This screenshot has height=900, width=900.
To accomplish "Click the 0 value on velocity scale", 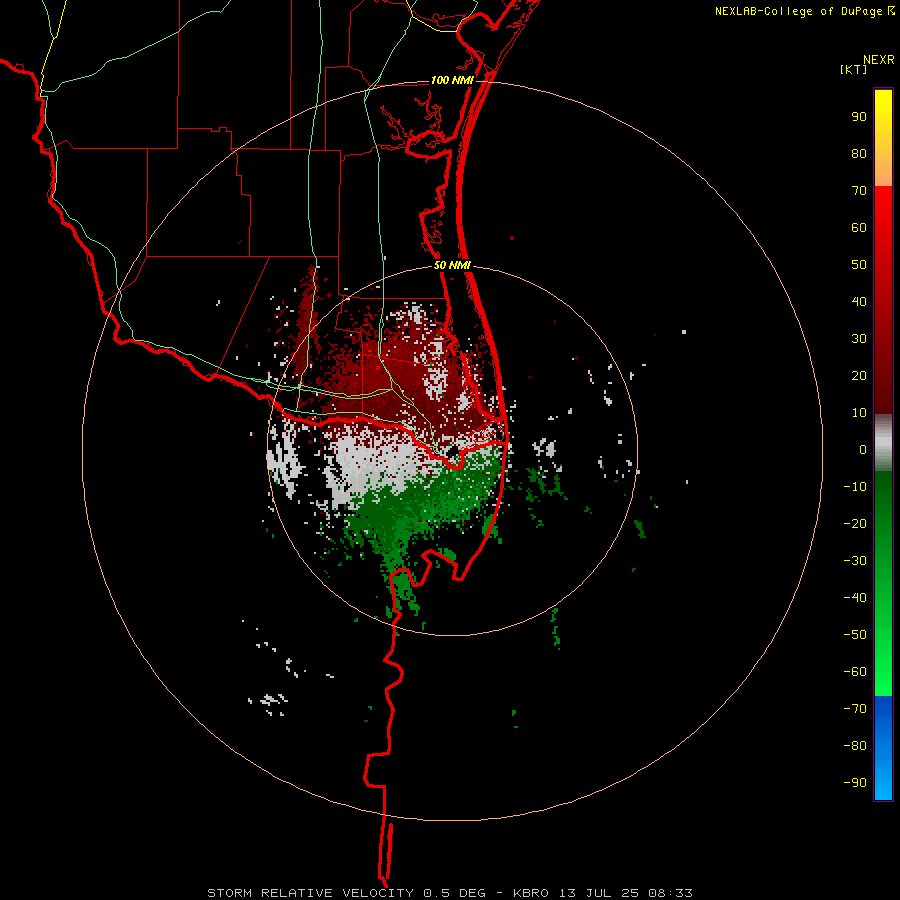I will click(x=863, y=449).
